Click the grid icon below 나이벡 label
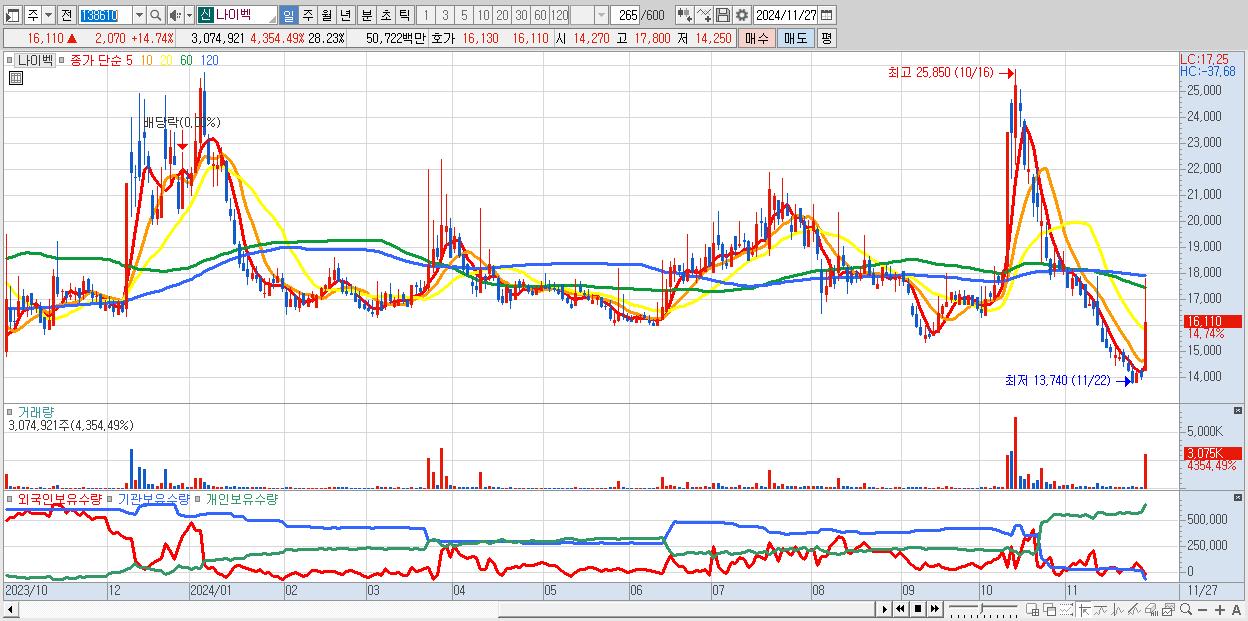The width and height of the screenshot is (1248, 621). click(x=15, y=78)
